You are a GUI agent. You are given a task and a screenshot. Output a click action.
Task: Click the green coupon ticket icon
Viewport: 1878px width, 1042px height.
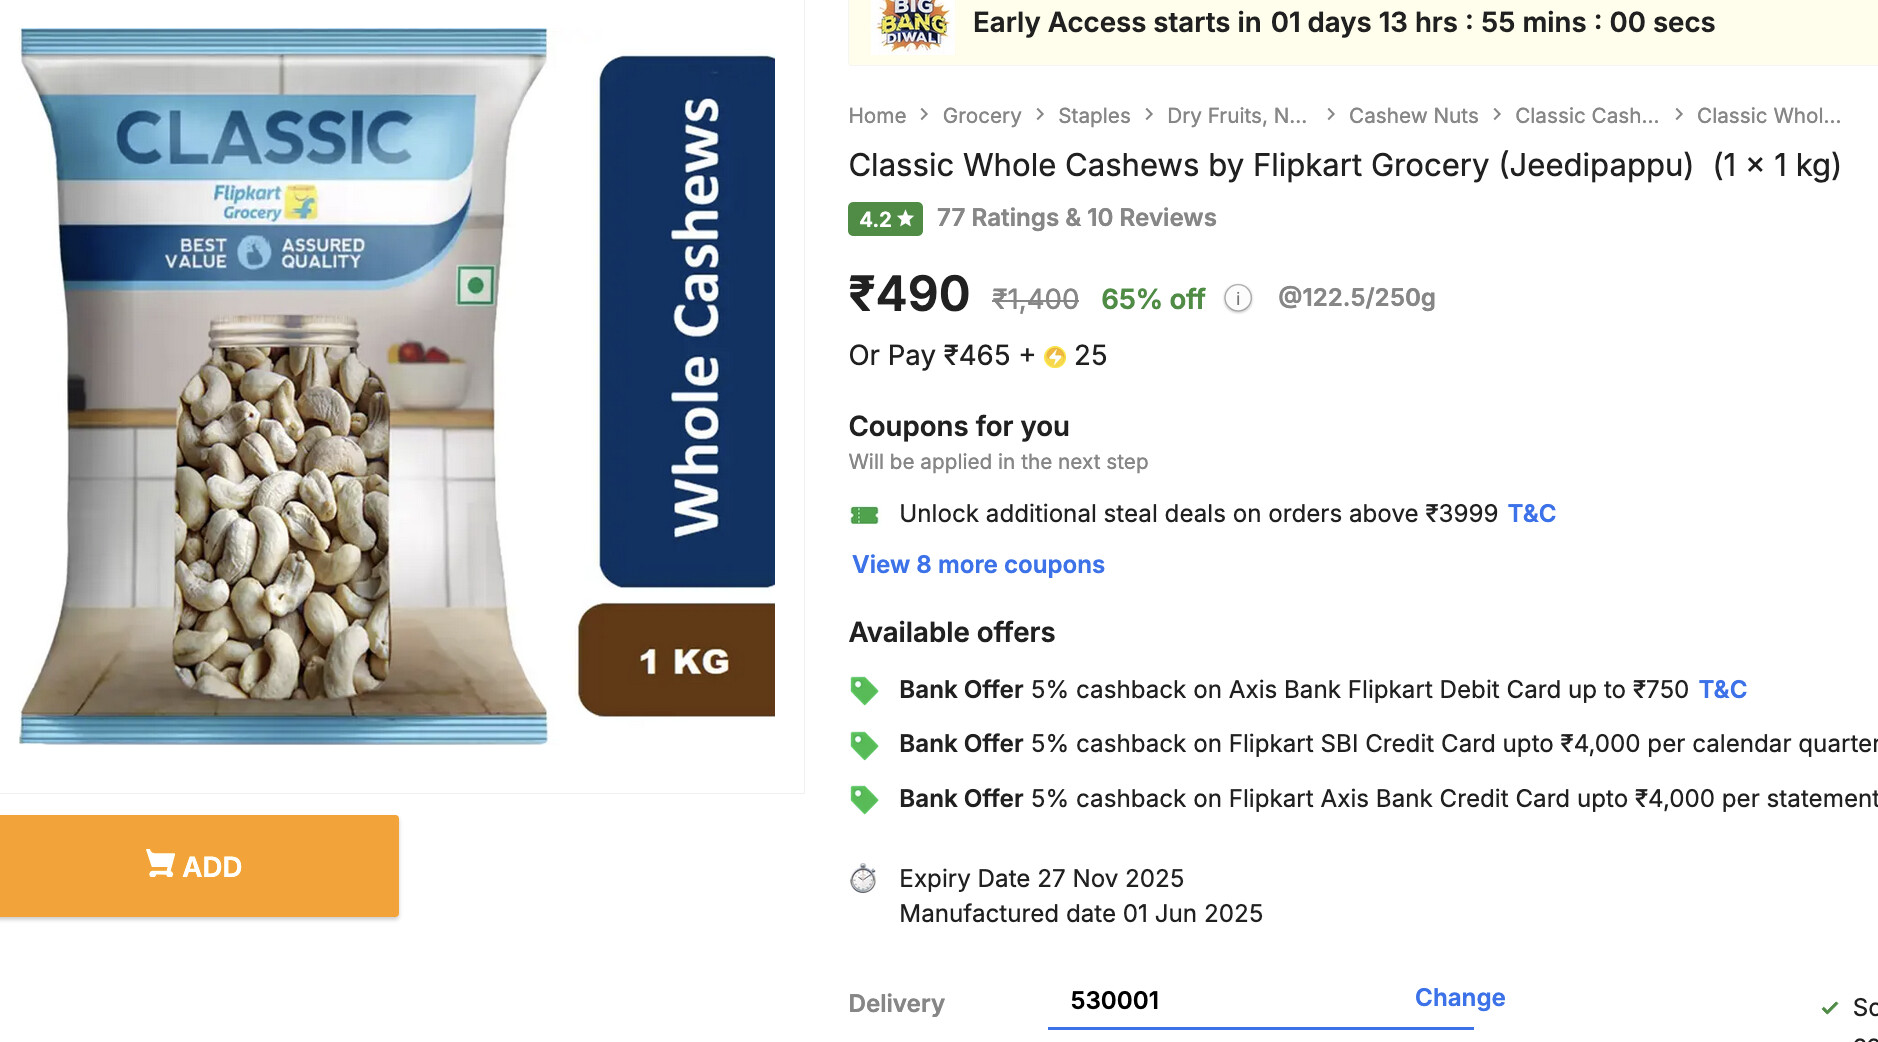point(864,515)
